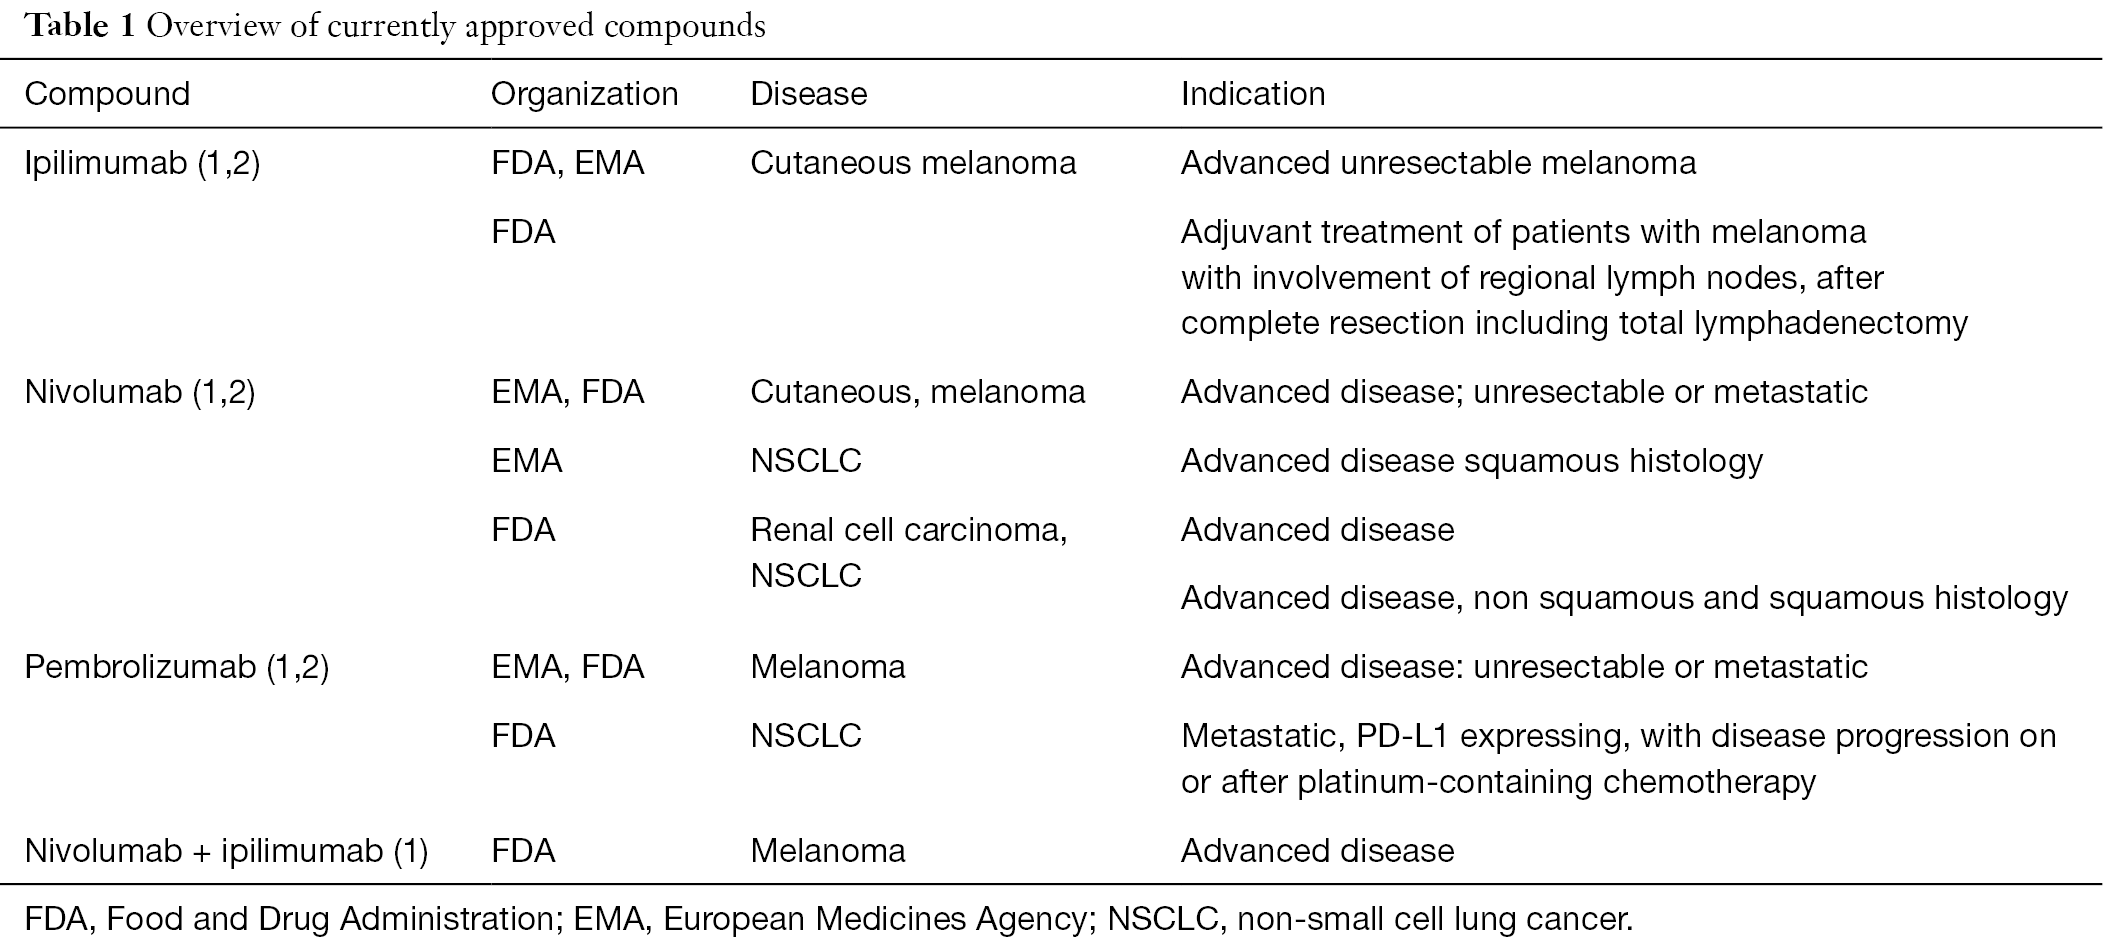Click the Table 1 caption title
2103x945 pixels.
coord(395,25)
